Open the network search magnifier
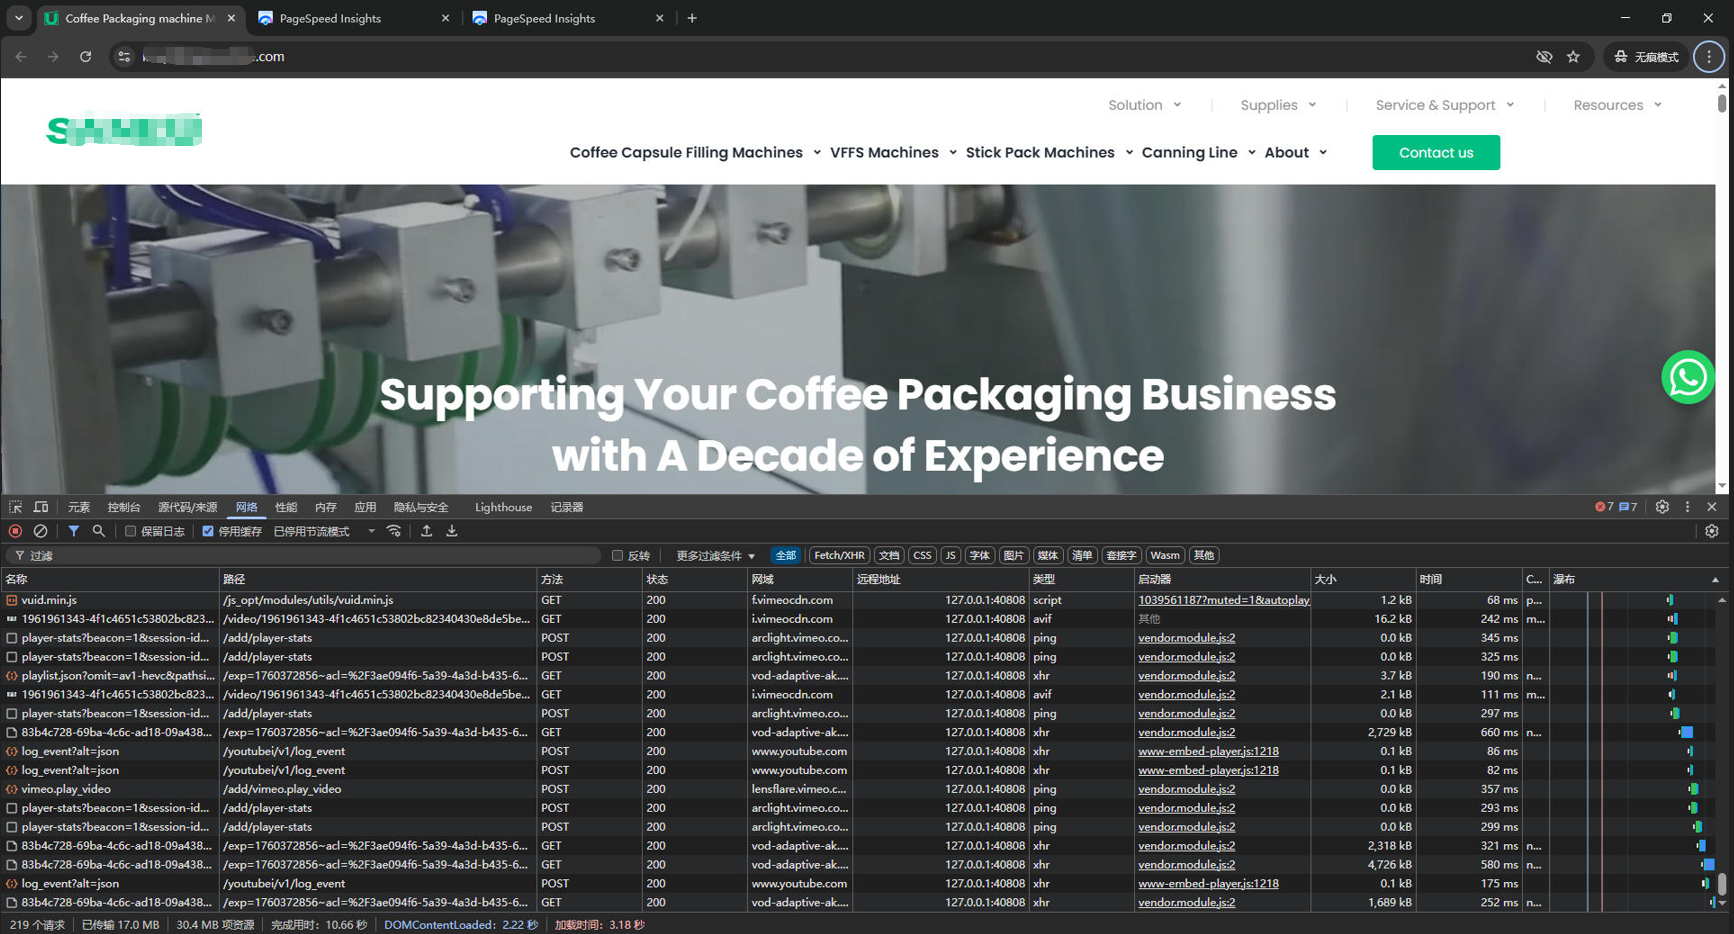Viewport: 1734px width, 934px height. (x=98, y=531)
